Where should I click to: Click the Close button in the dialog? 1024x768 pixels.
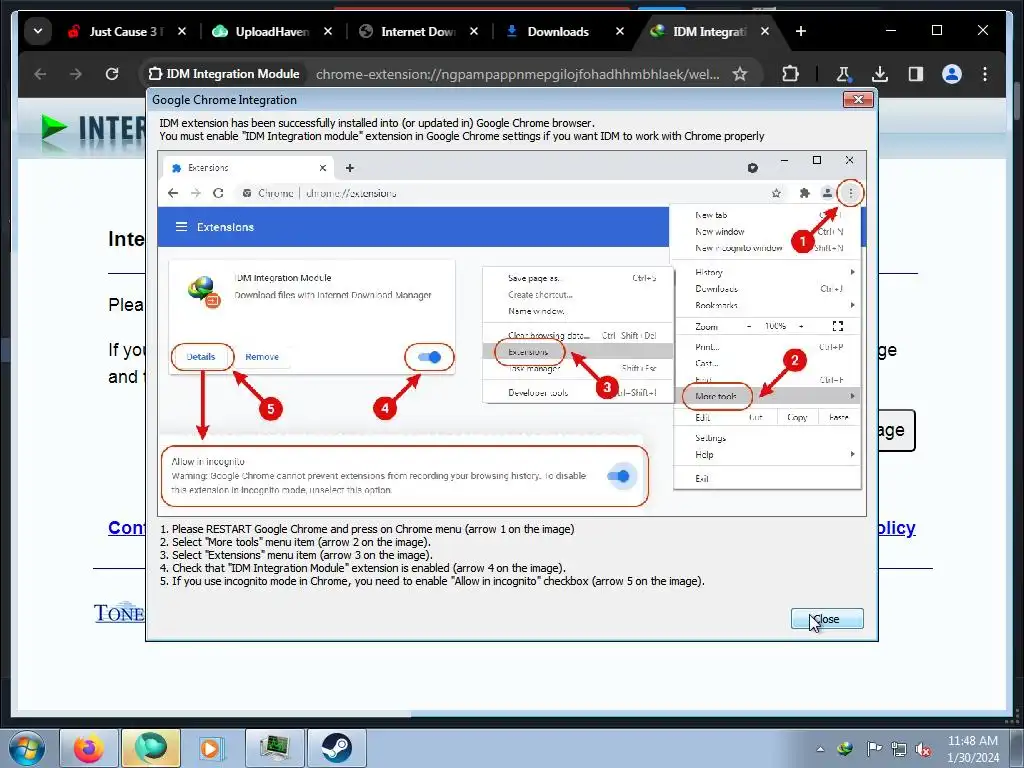click(x=827, y=619)
